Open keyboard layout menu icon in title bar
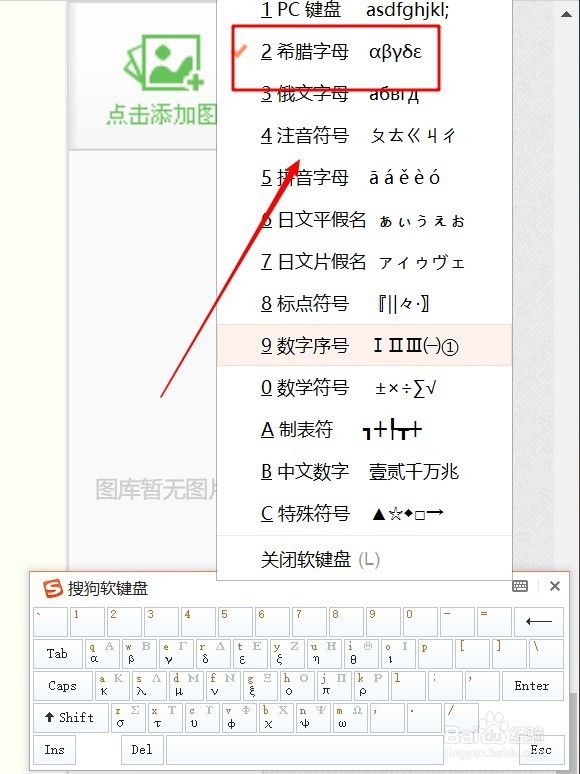 tap(520, 586)
